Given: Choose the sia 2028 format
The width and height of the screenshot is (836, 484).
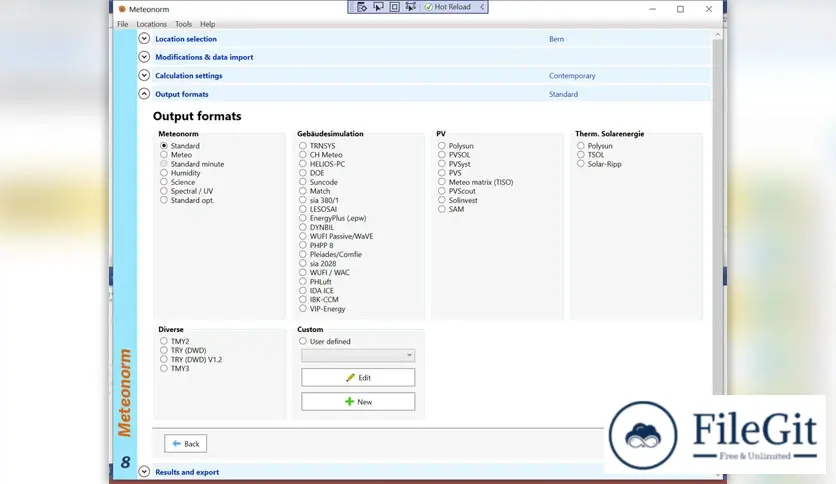Looking at the screenshot, I should (x=318, y=263).
